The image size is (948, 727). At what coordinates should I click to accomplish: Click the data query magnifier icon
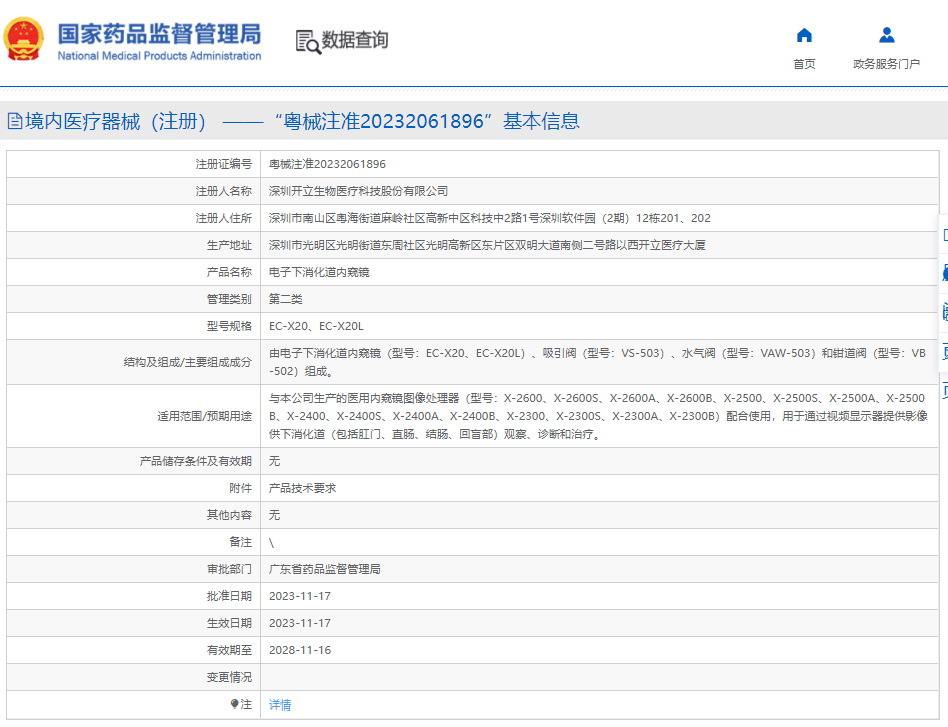(x=308, y=42)
